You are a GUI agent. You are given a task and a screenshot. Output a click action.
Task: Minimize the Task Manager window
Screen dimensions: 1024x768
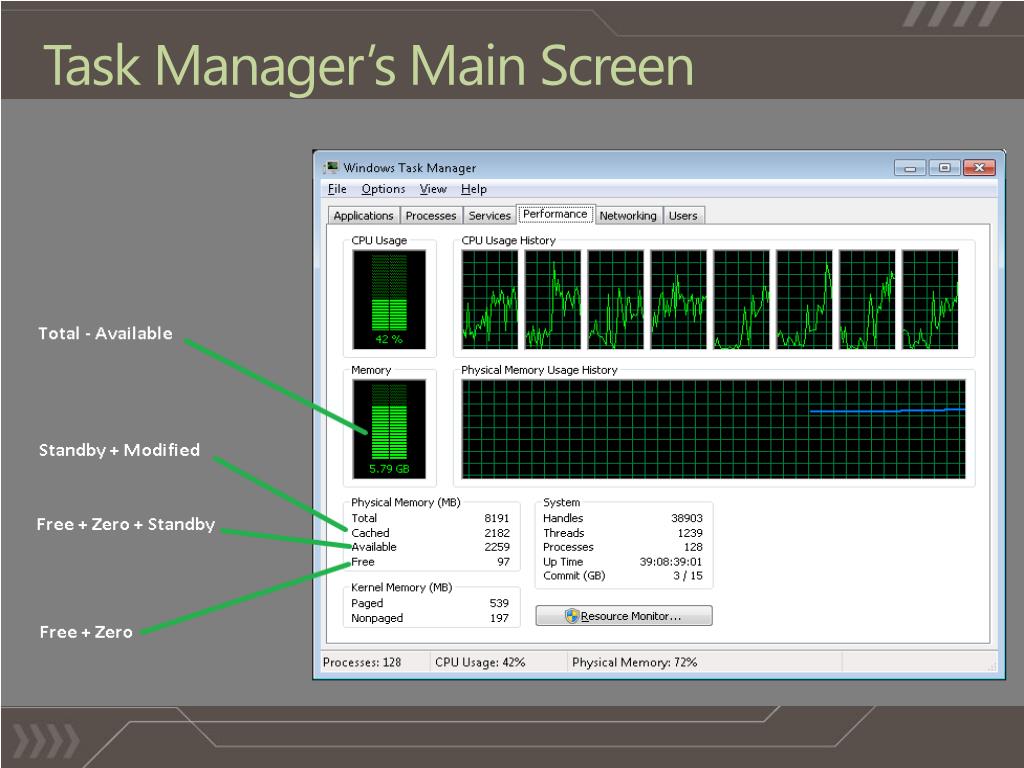pyautogui.click(x=910, y=168)
